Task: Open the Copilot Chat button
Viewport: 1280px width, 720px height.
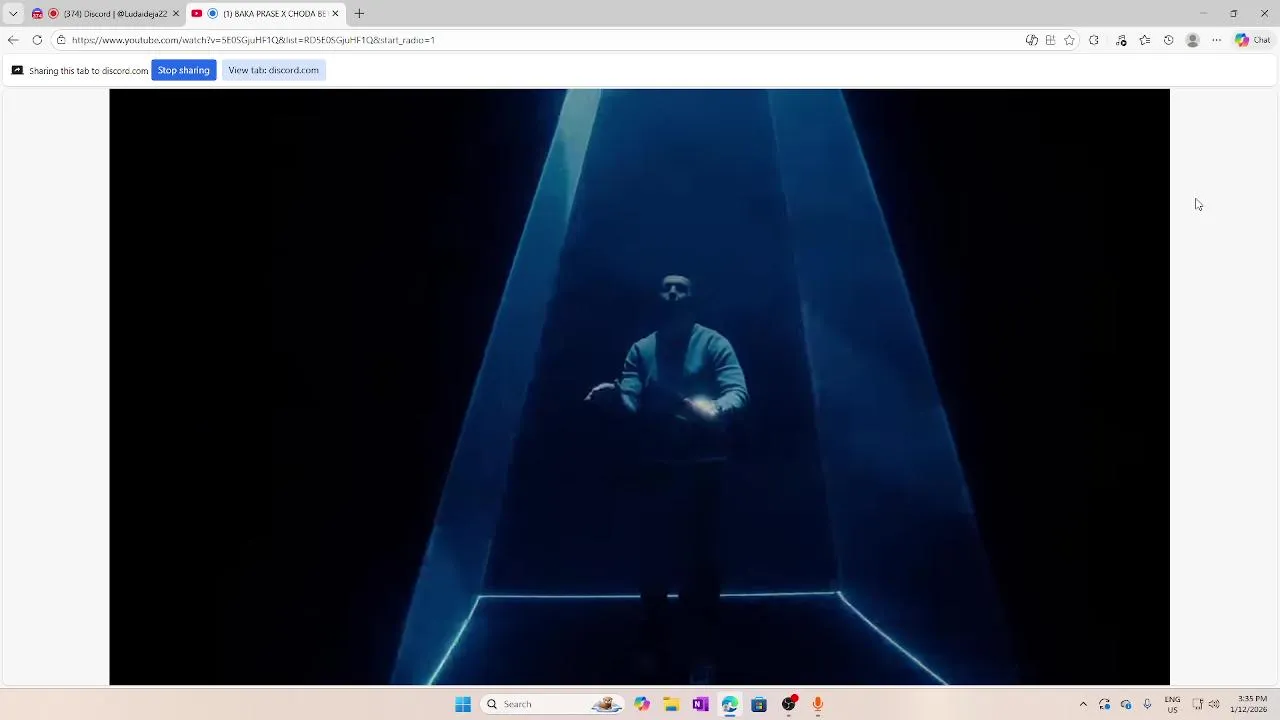Action: [x=1253, y=40]
